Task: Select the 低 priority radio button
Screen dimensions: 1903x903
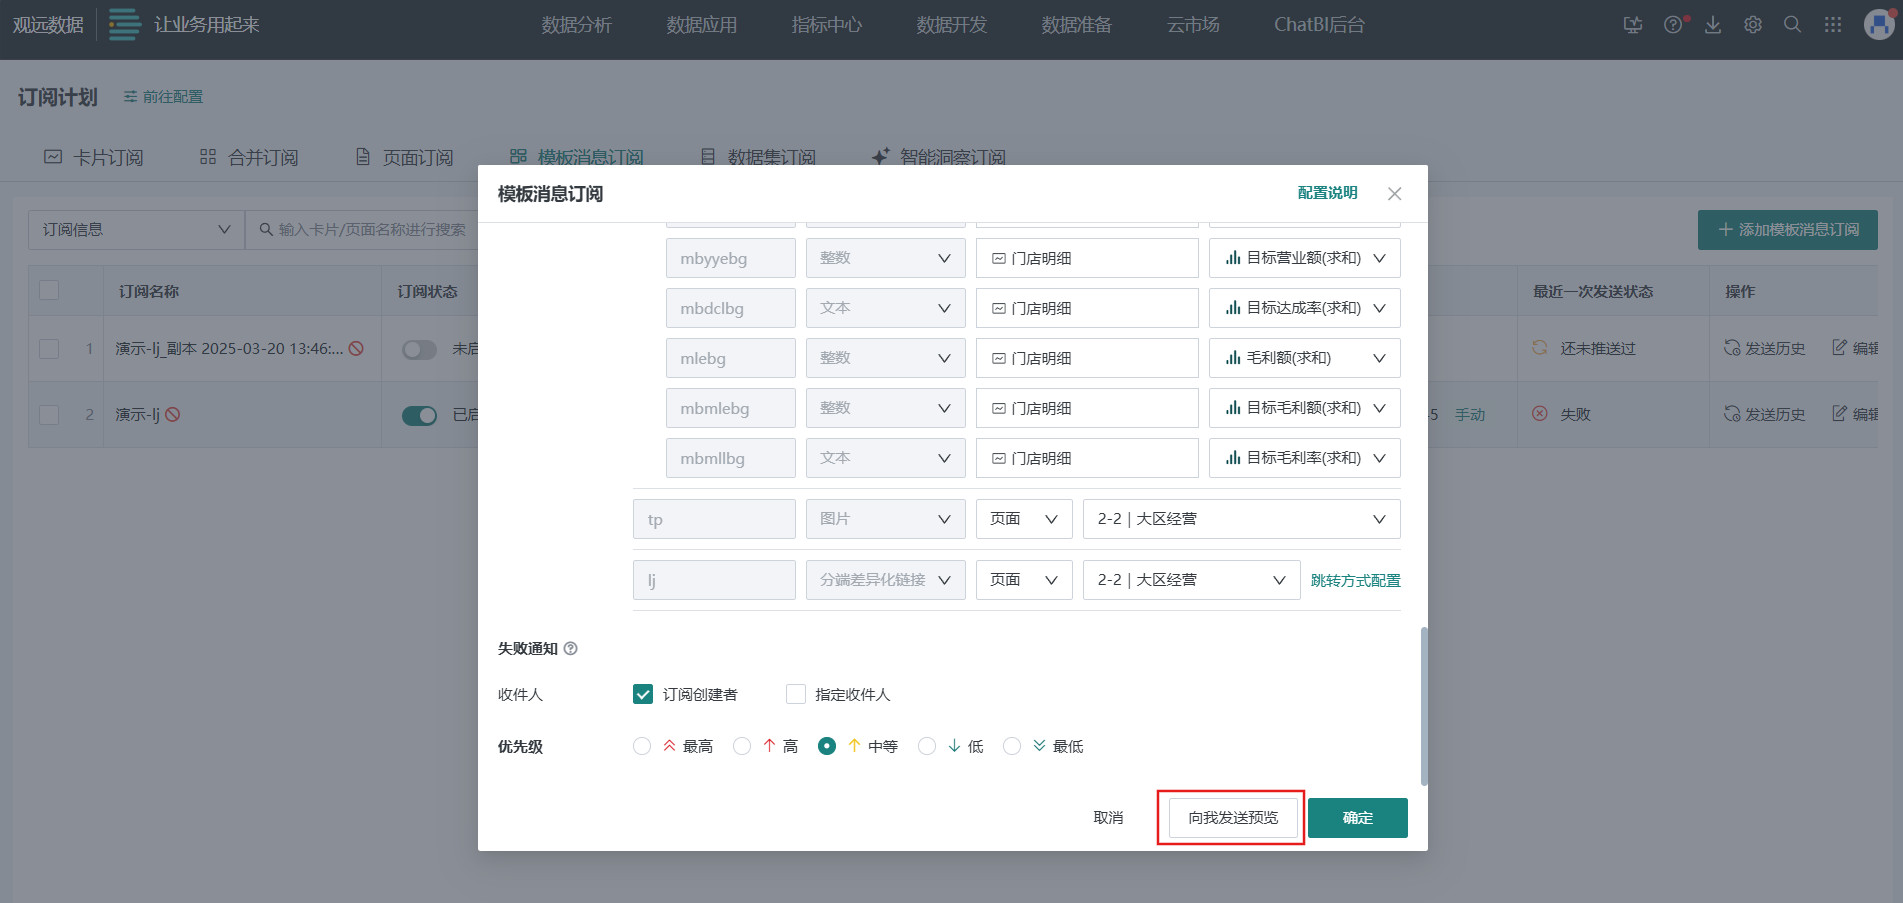Action: [927, 746]
